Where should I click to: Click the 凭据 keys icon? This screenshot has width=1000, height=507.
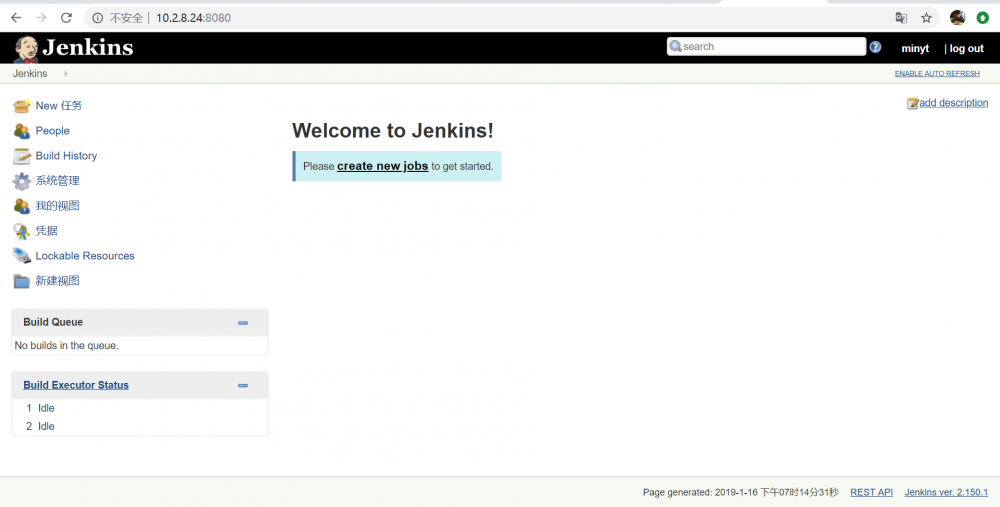point(21,231)
